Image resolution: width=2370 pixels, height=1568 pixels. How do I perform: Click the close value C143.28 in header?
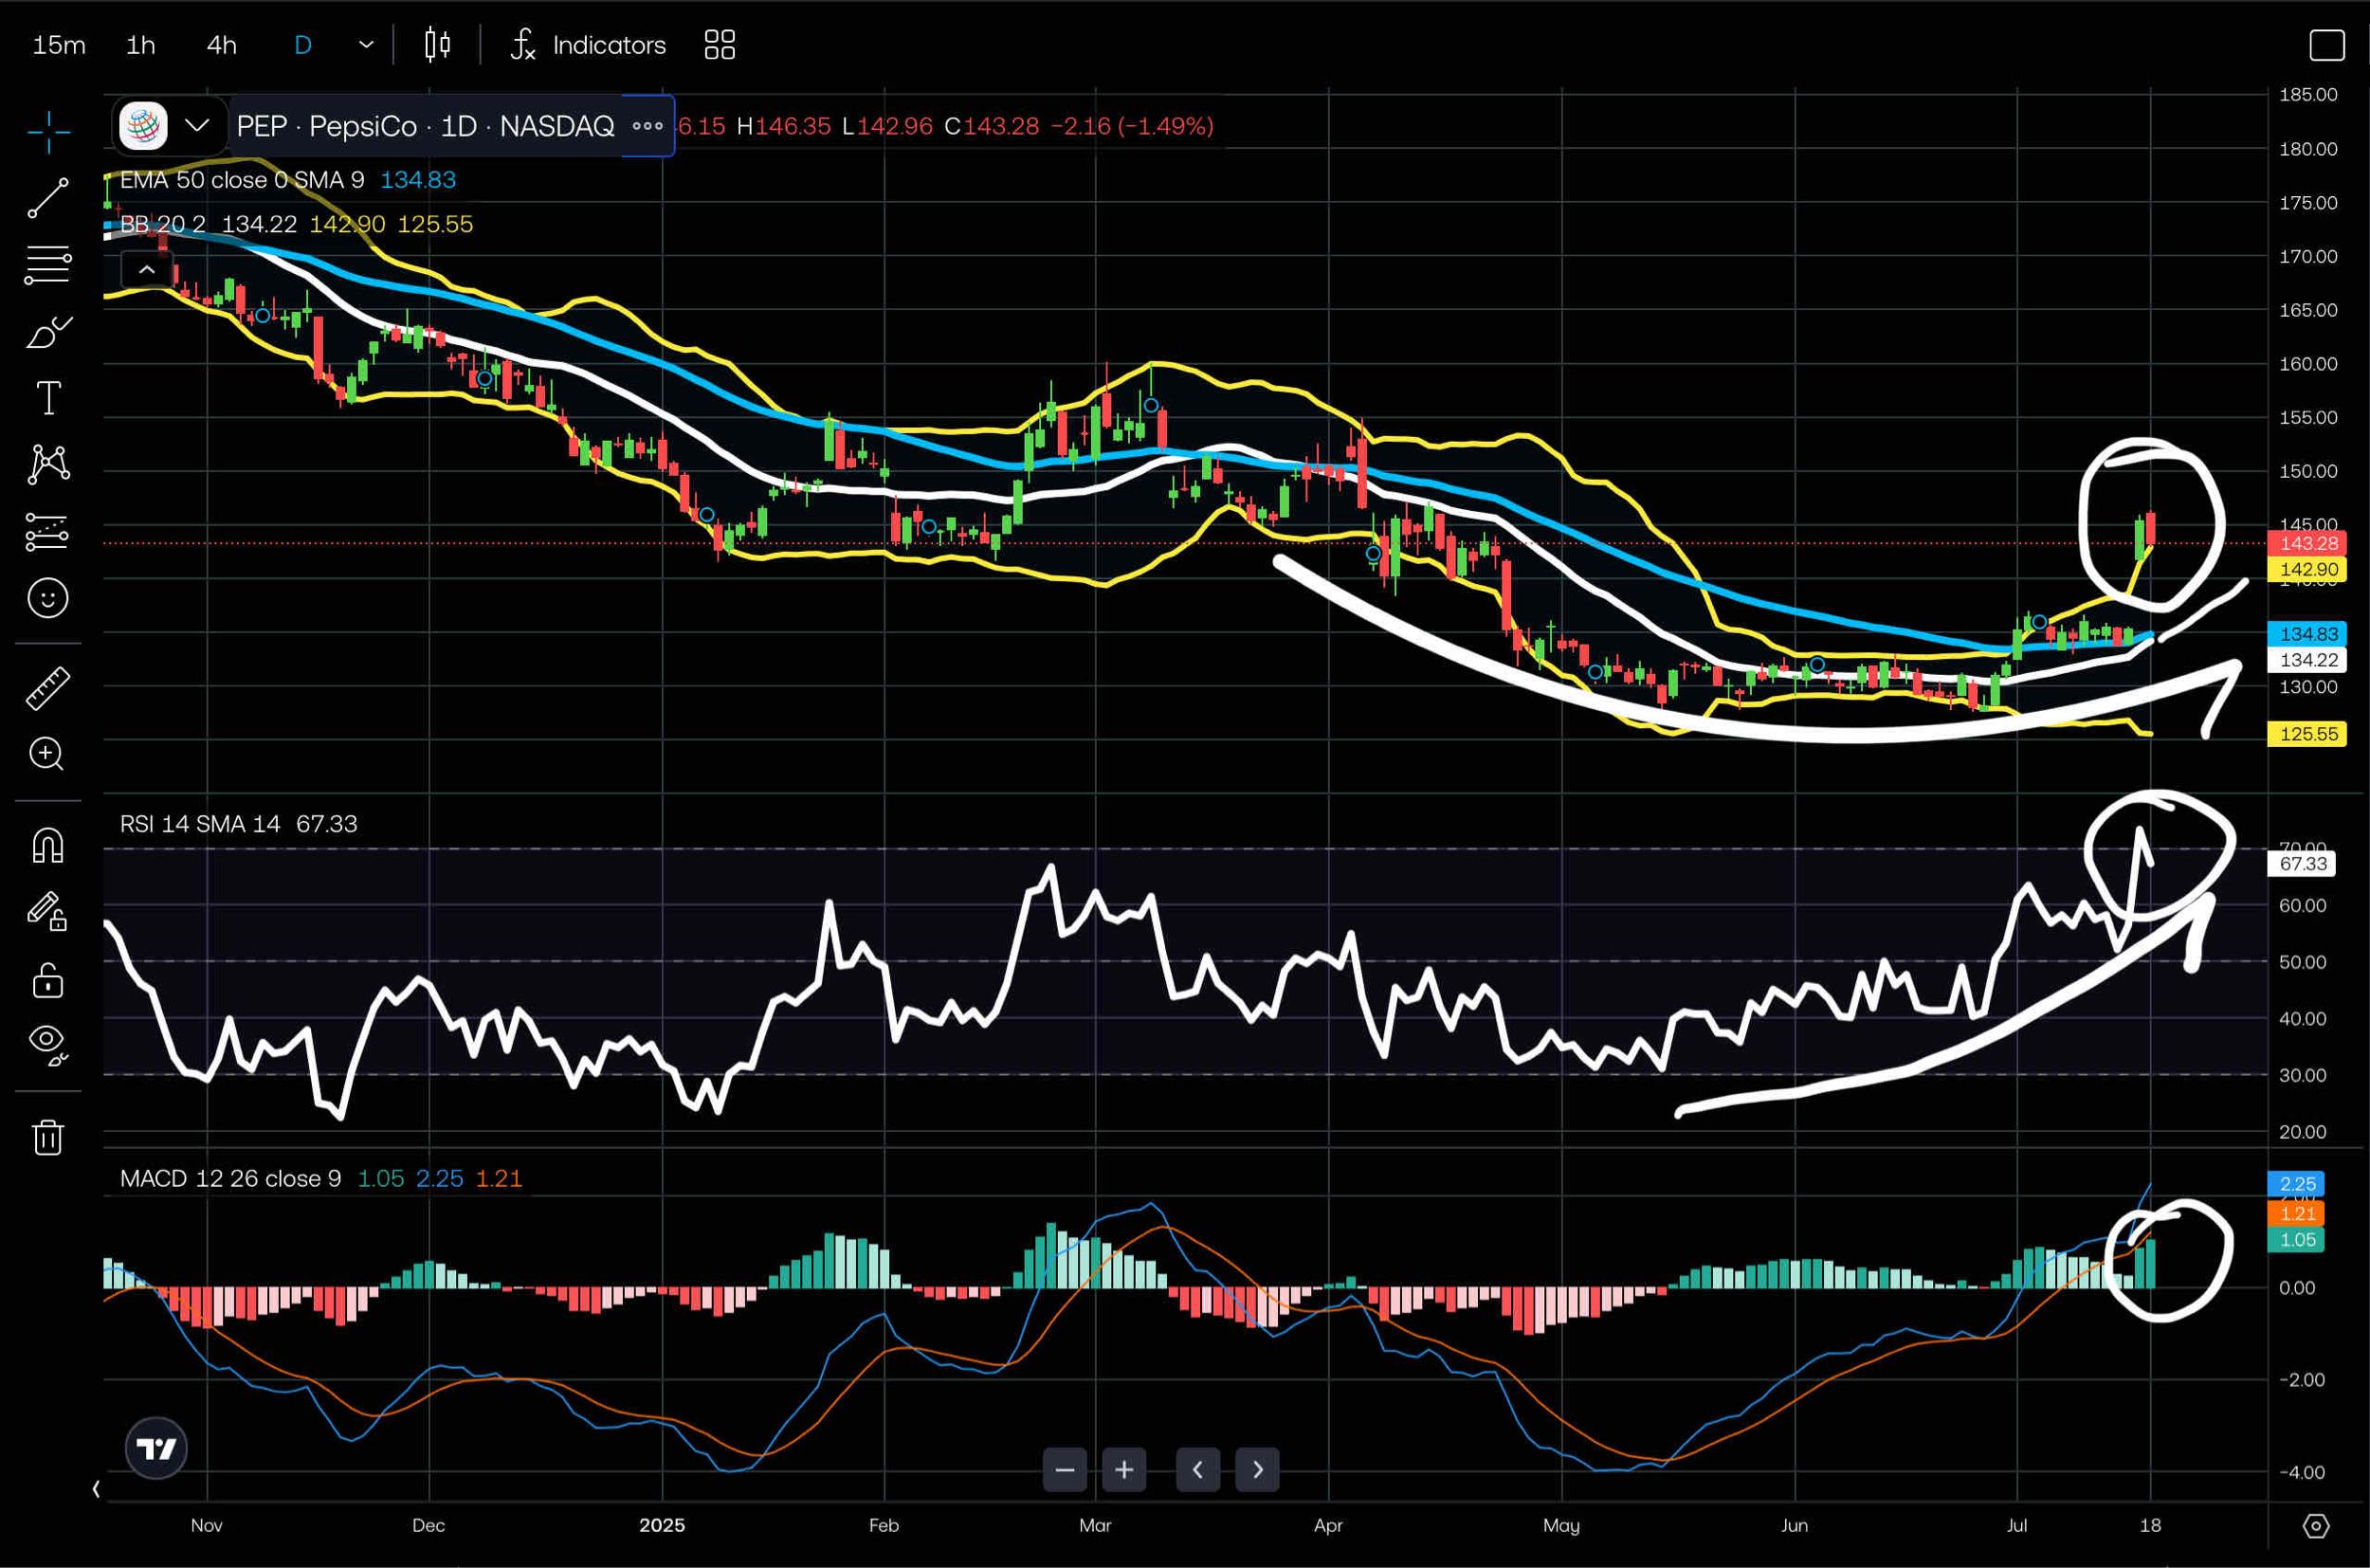click(992, 126)
